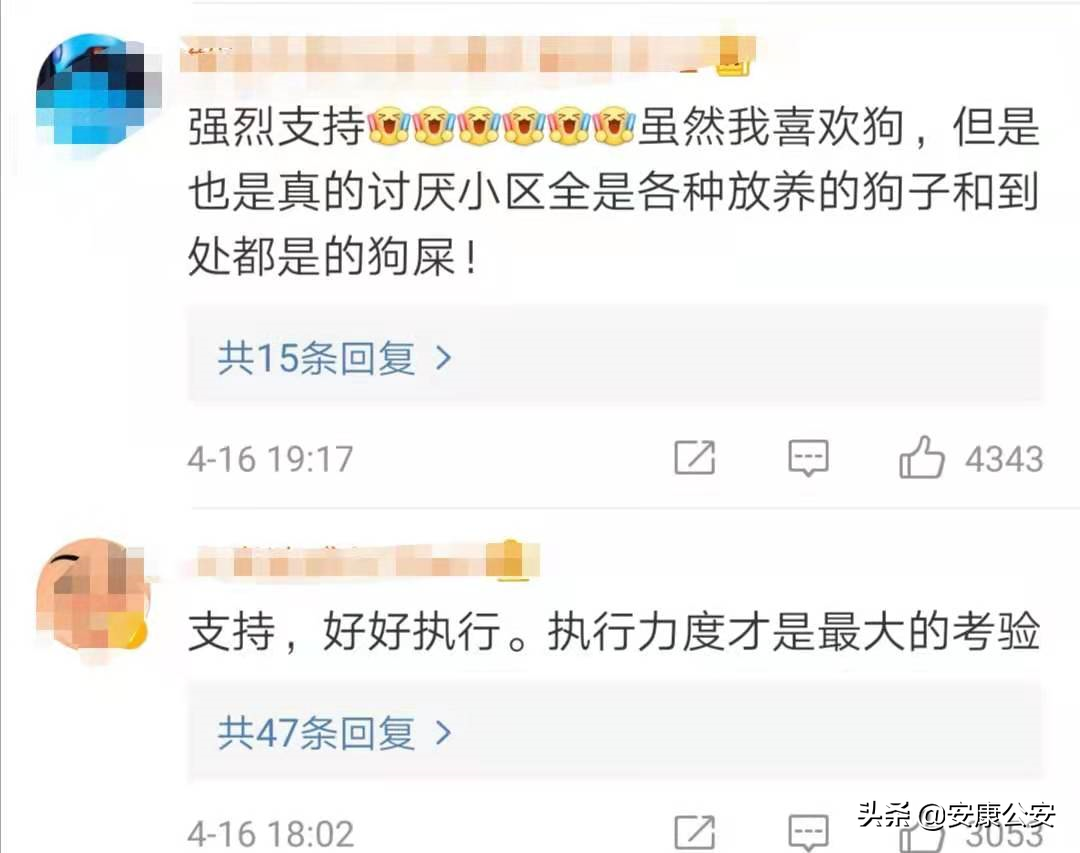Select the 支持，好好执行 comment text
The height and width of the screenshot is (853, 1080).
(614, 630)
